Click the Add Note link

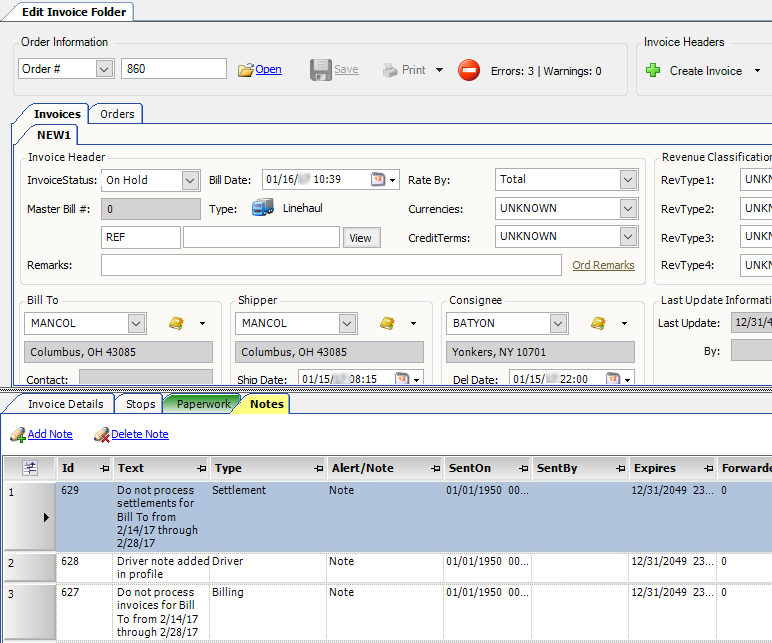50,434
